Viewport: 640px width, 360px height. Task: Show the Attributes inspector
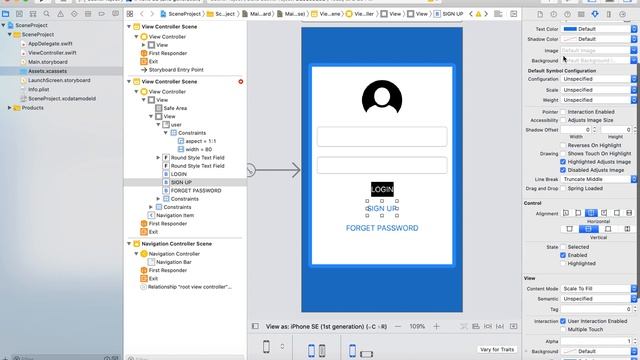pyautogui.click(x=595, y=14)
